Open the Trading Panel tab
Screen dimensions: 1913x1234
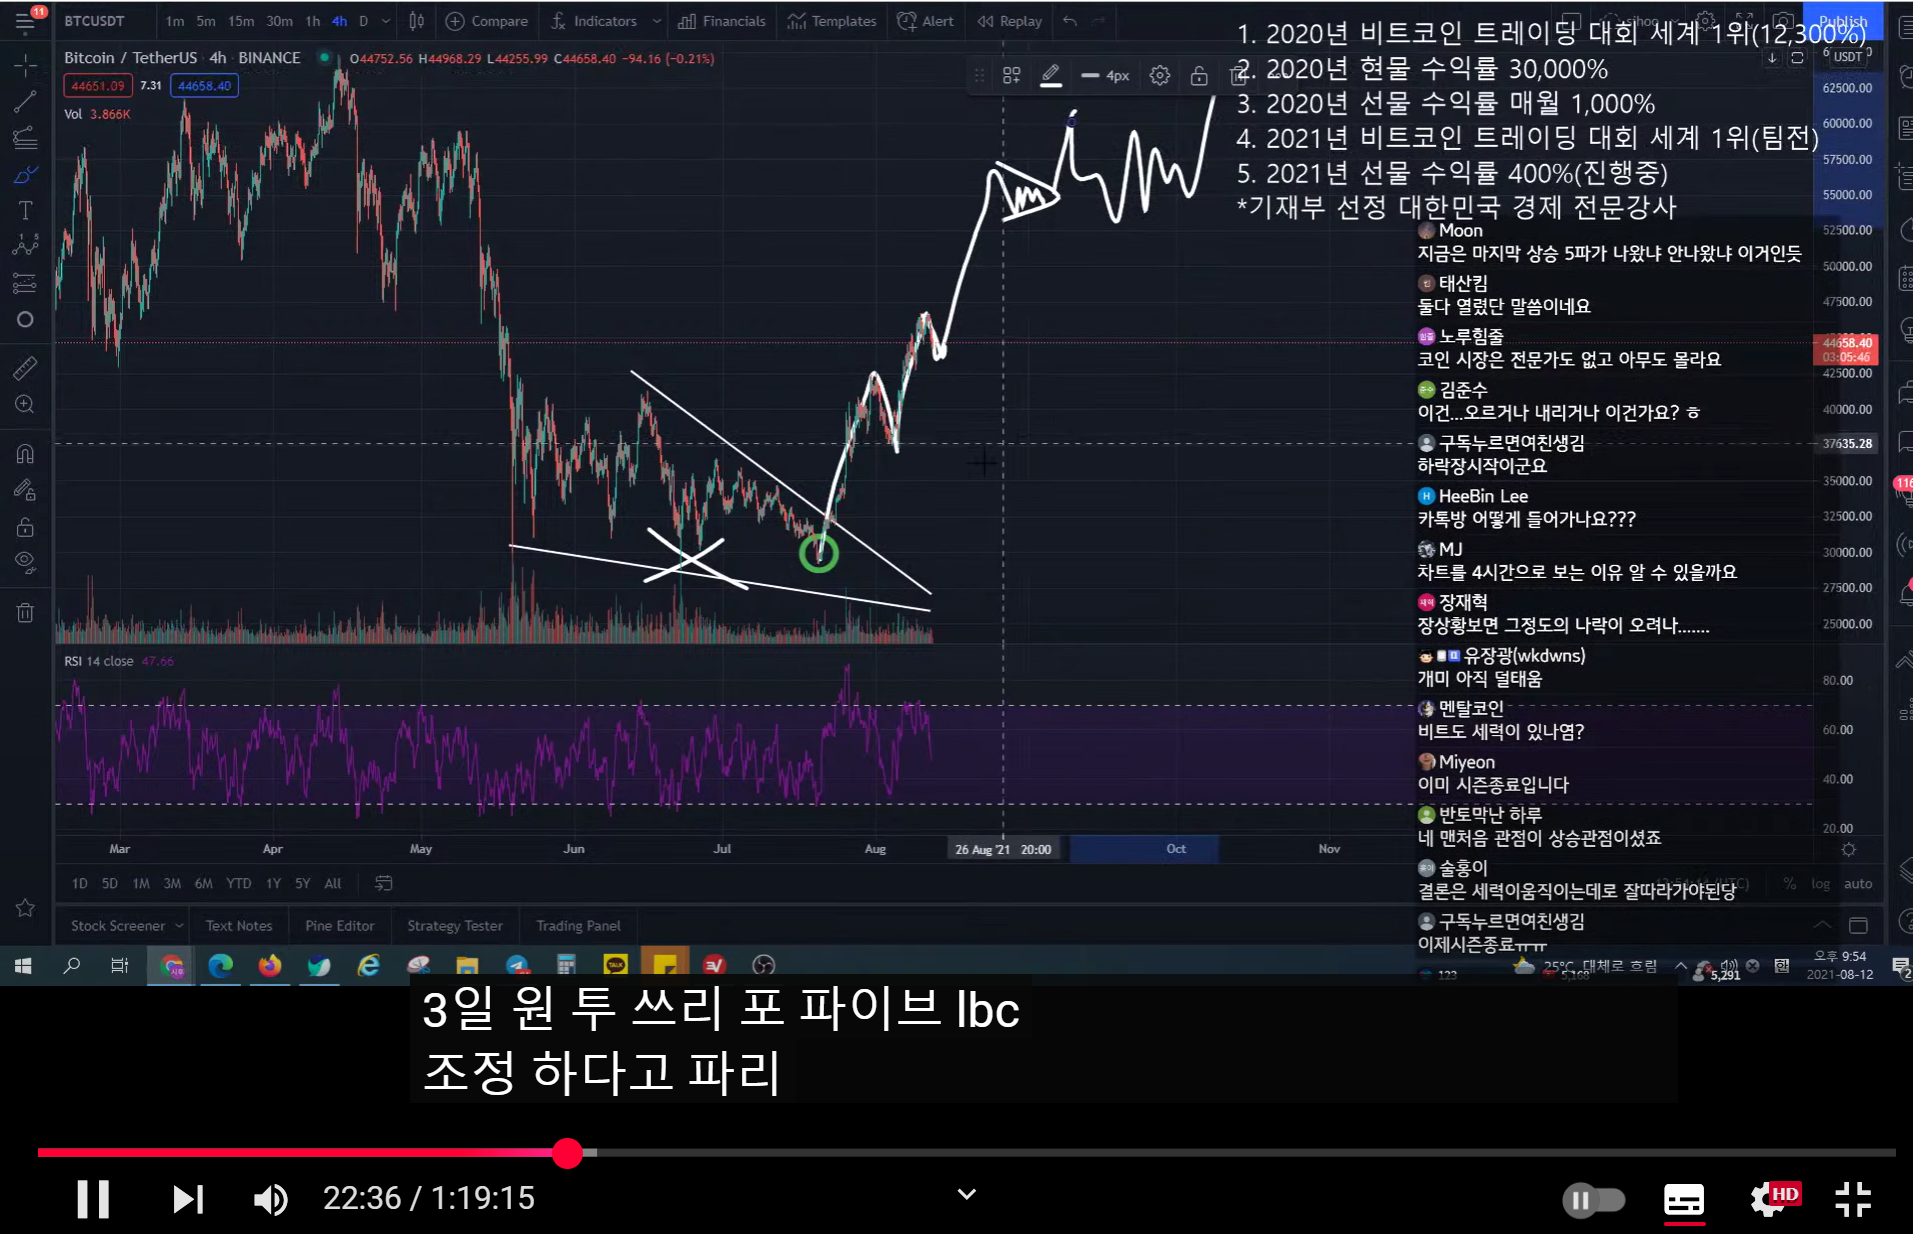[578, 926]
